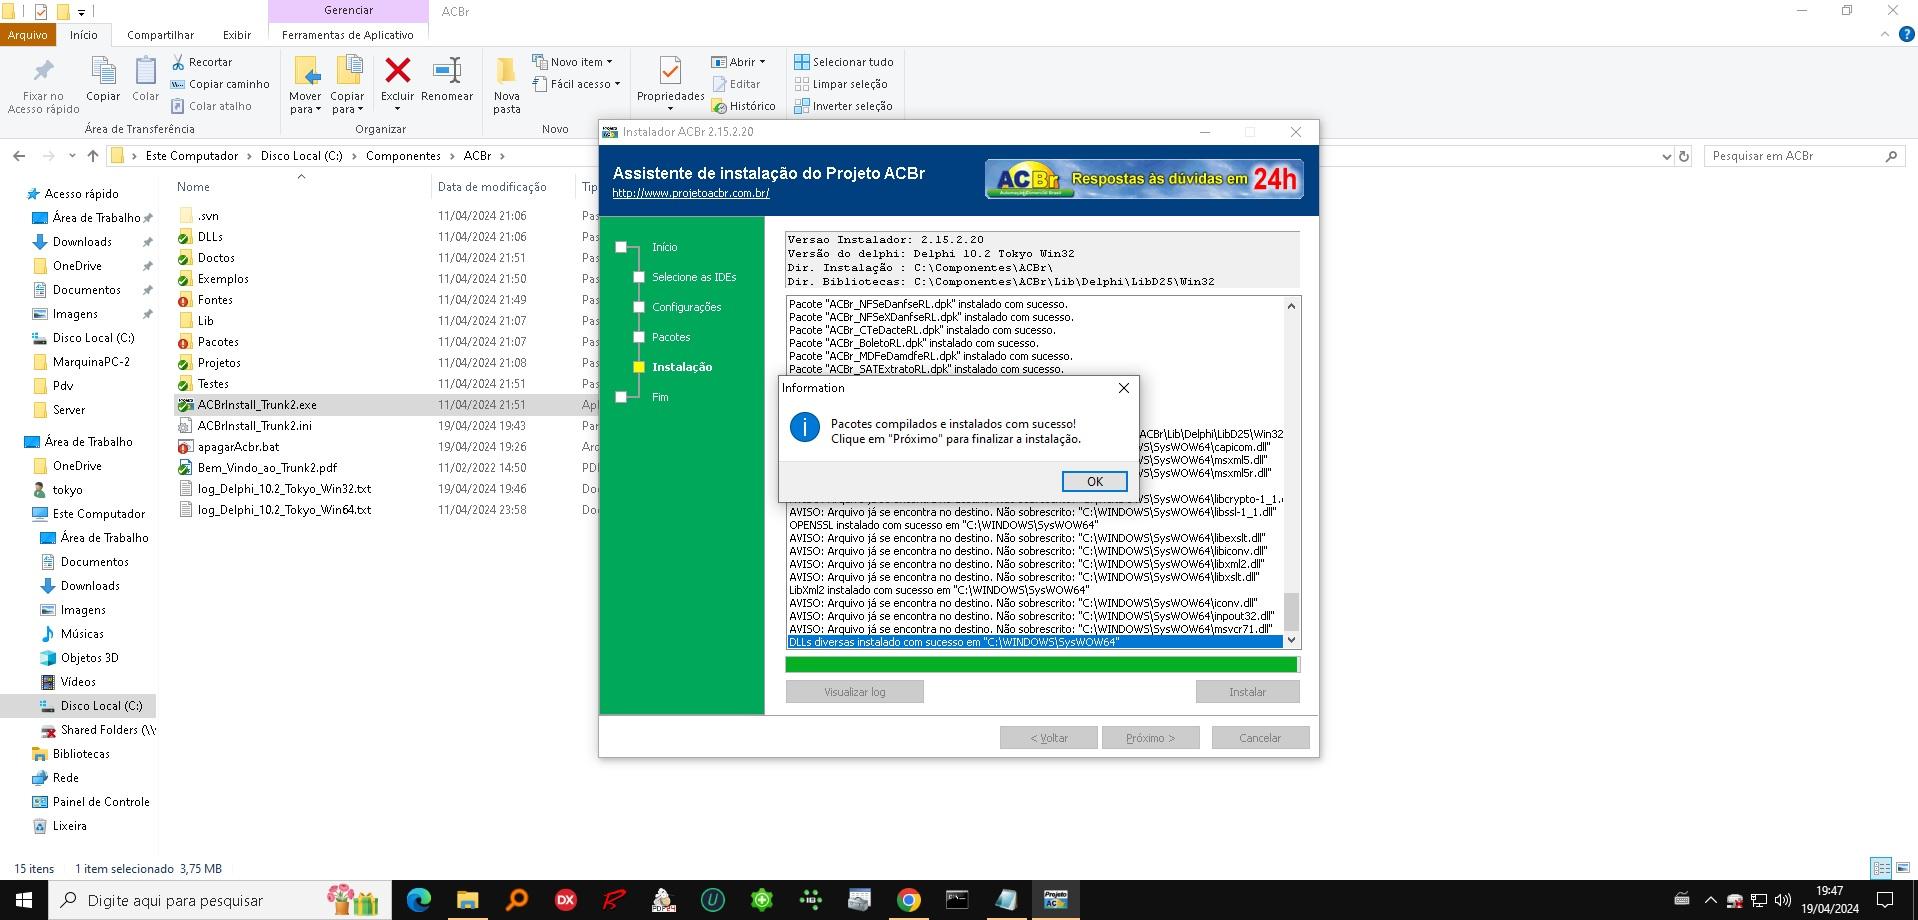This screenshot has width=1918, height=920.
Task: Open the Fácil acesso dropdown
Action: coord(577,84)
